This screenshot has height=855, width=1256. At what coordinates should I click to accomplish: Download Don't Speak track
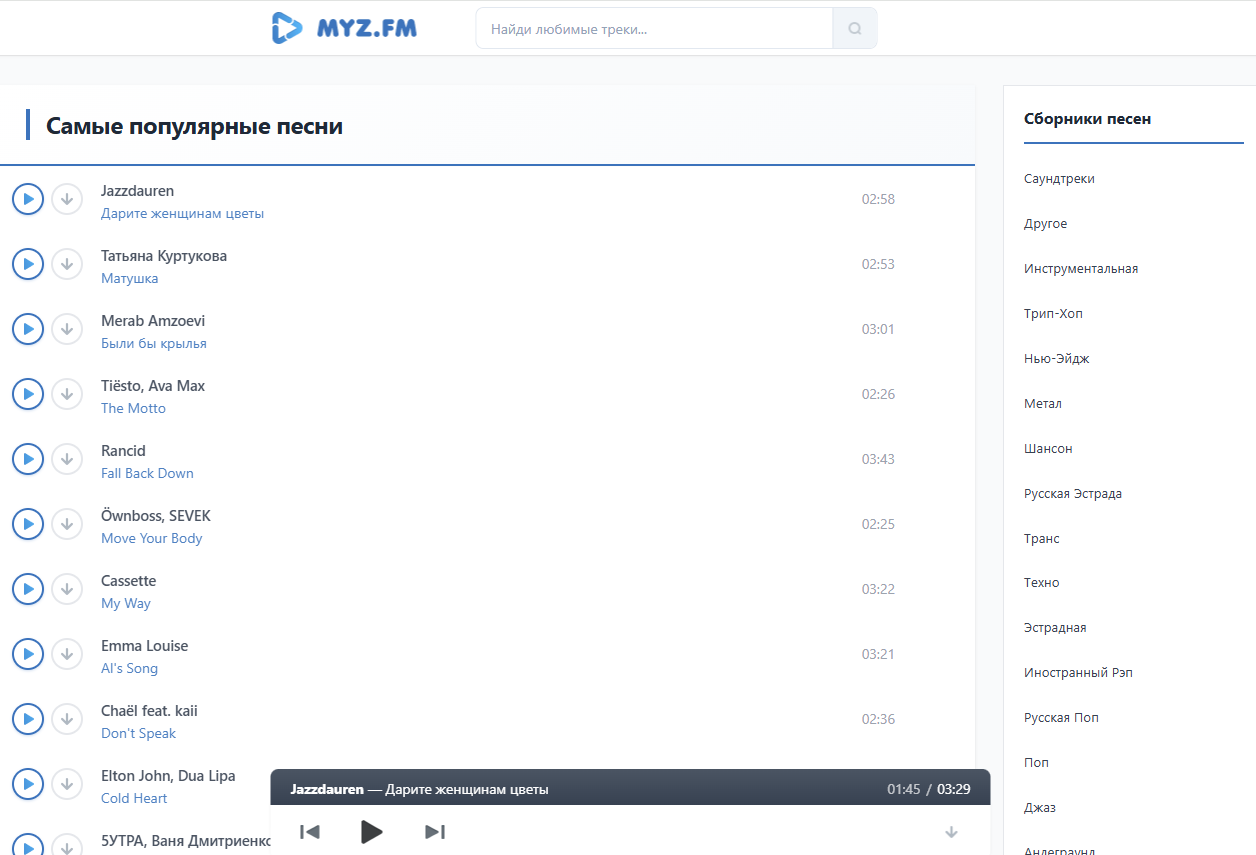coord(67,719)
